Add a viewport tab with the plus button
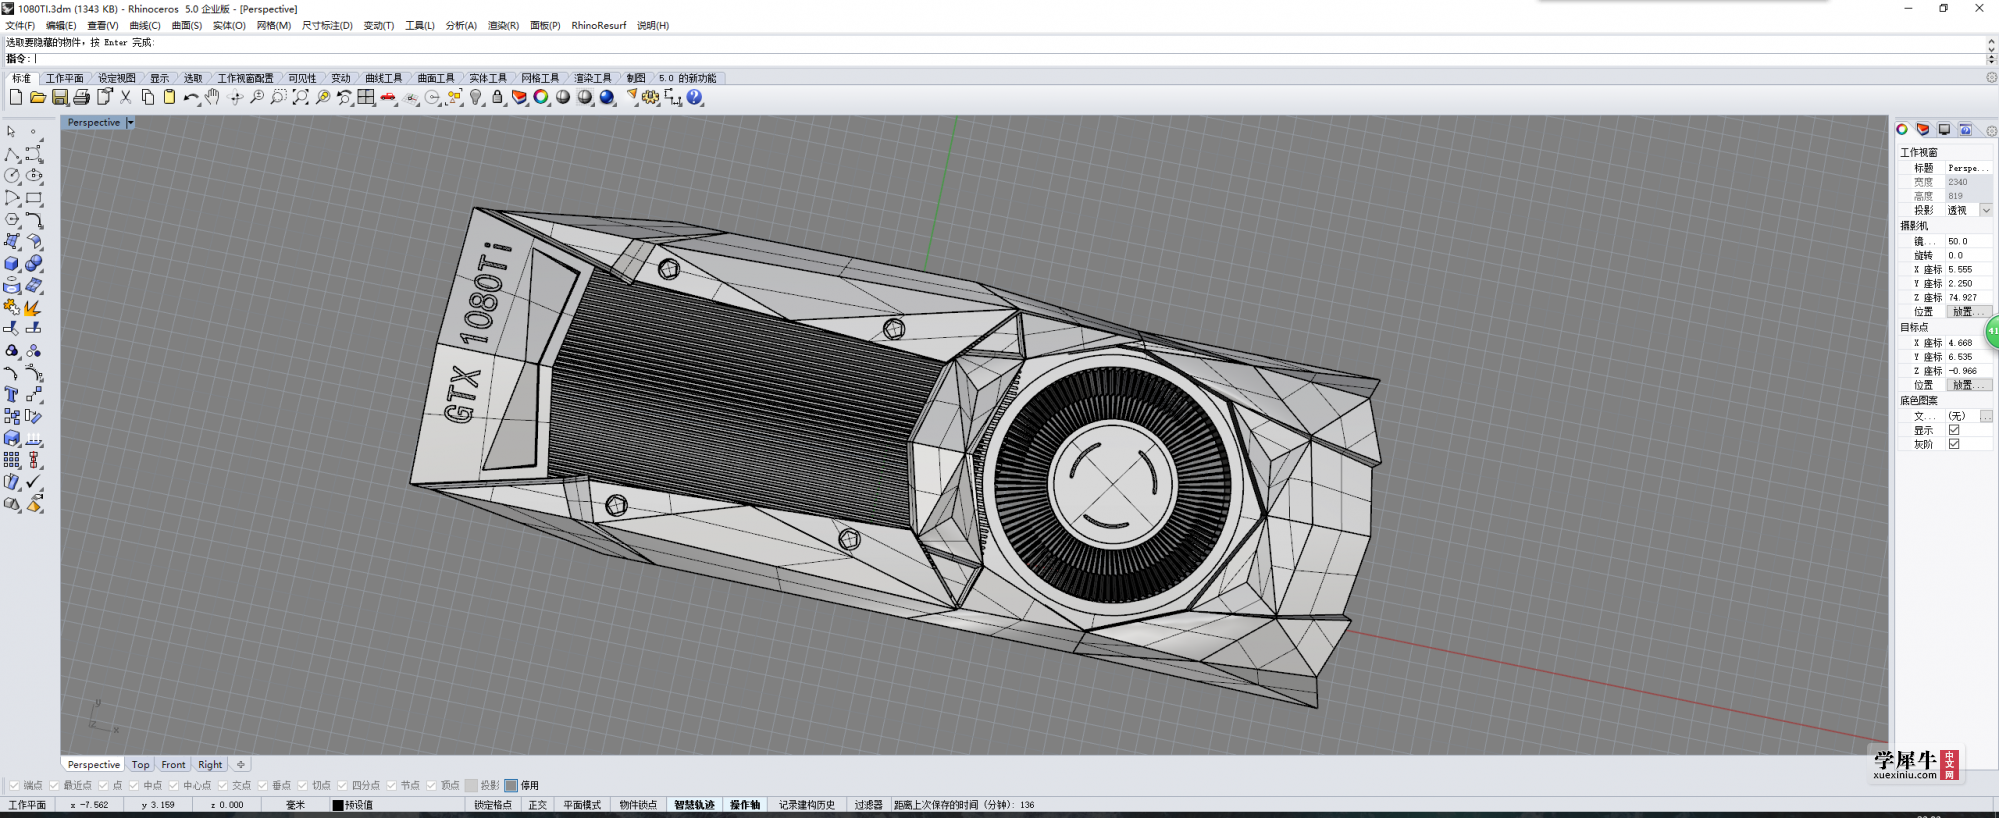 pyautogui.click(x=240, y=764)
